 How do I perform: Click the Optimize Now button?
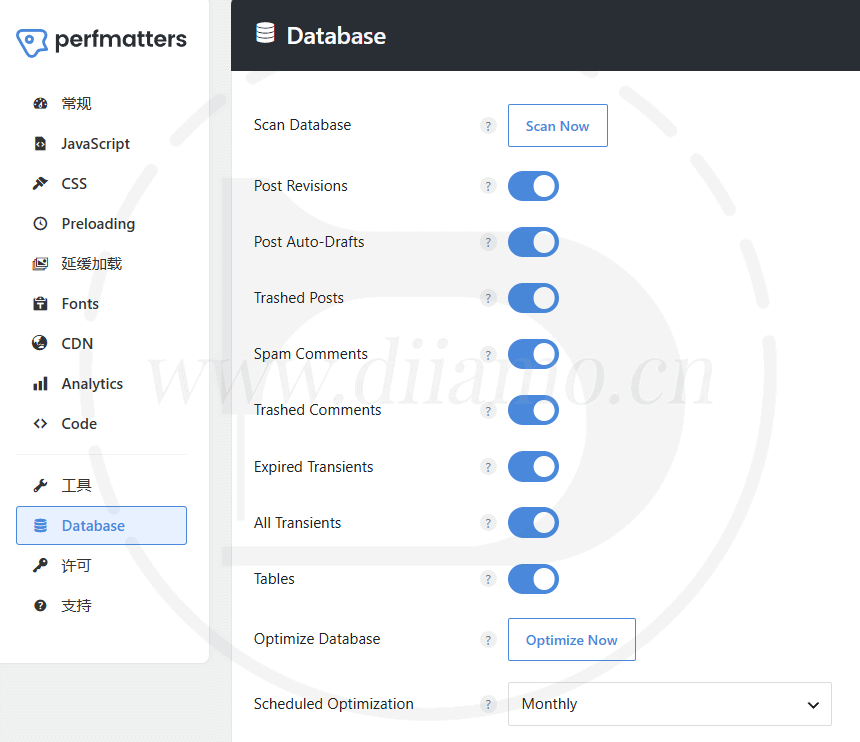[572, 639]
